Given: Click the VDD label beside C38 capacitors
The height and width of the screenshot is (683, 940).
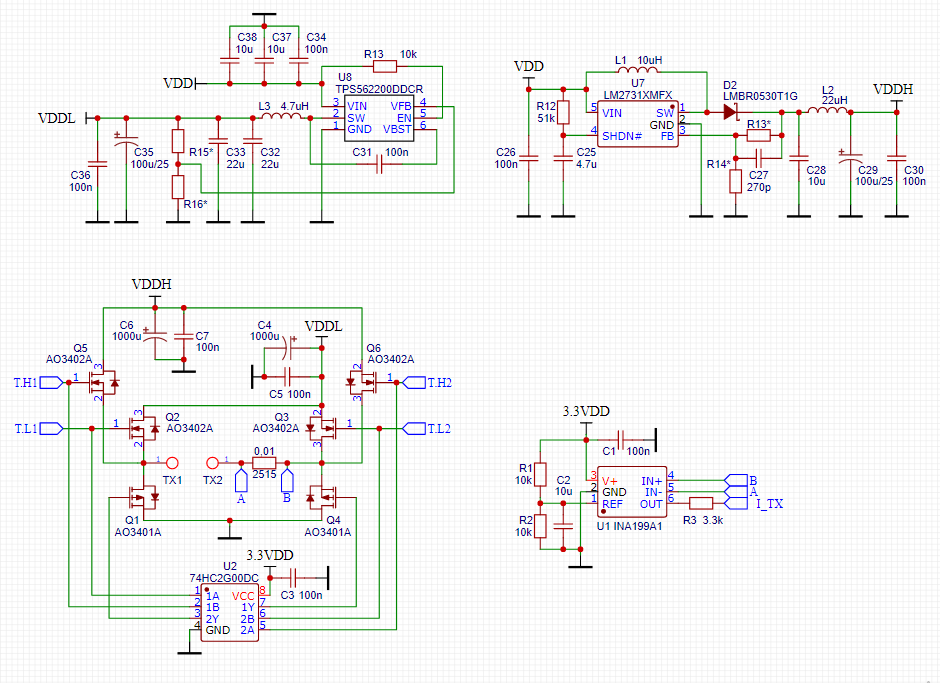Looking at the screenshot, I should pyautogui.click(x=178, y=83).
